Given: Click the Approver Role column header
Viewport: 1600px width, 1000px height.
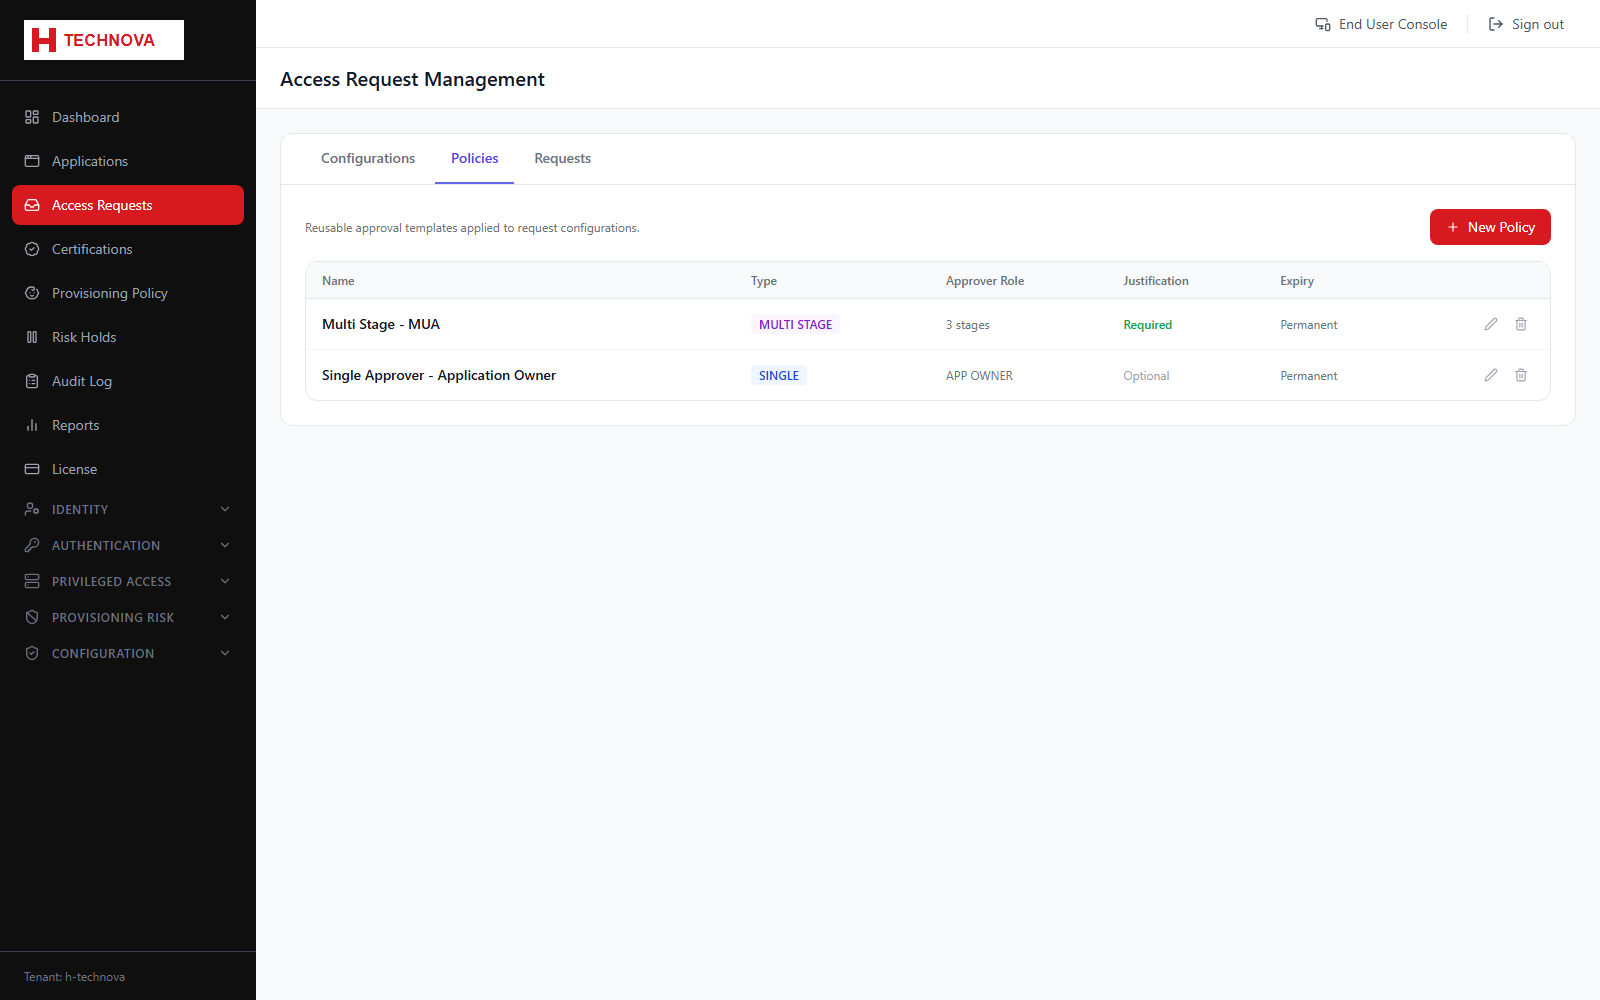Looking at the screenshot, I should (985, 281).
